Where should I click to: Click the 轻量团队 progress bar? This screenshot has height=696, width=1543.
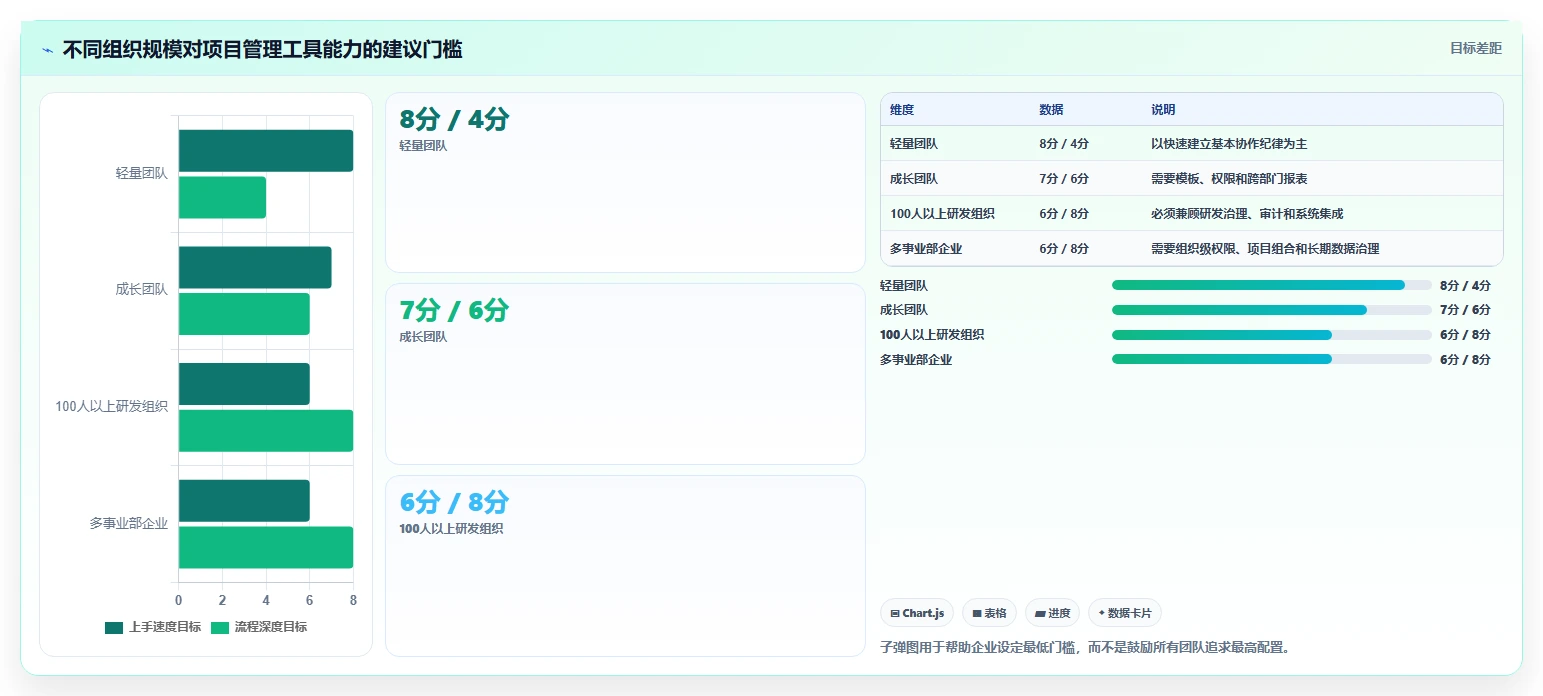click(x=1272, y=285)
